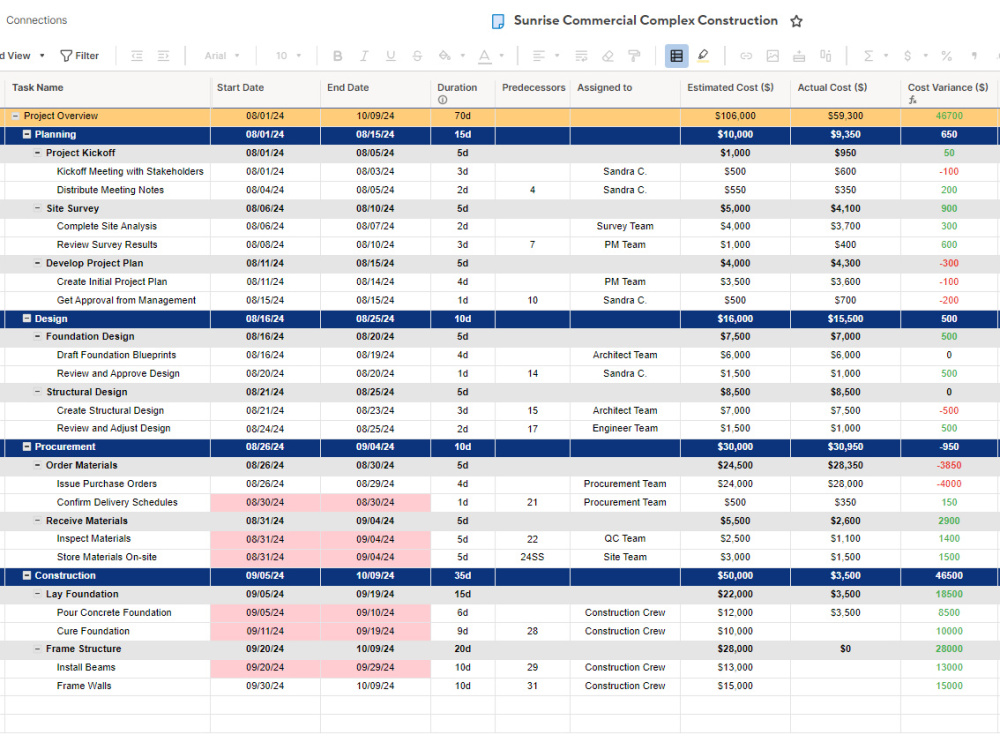Open the insert link icon
1000x750 pixels.
745,55
